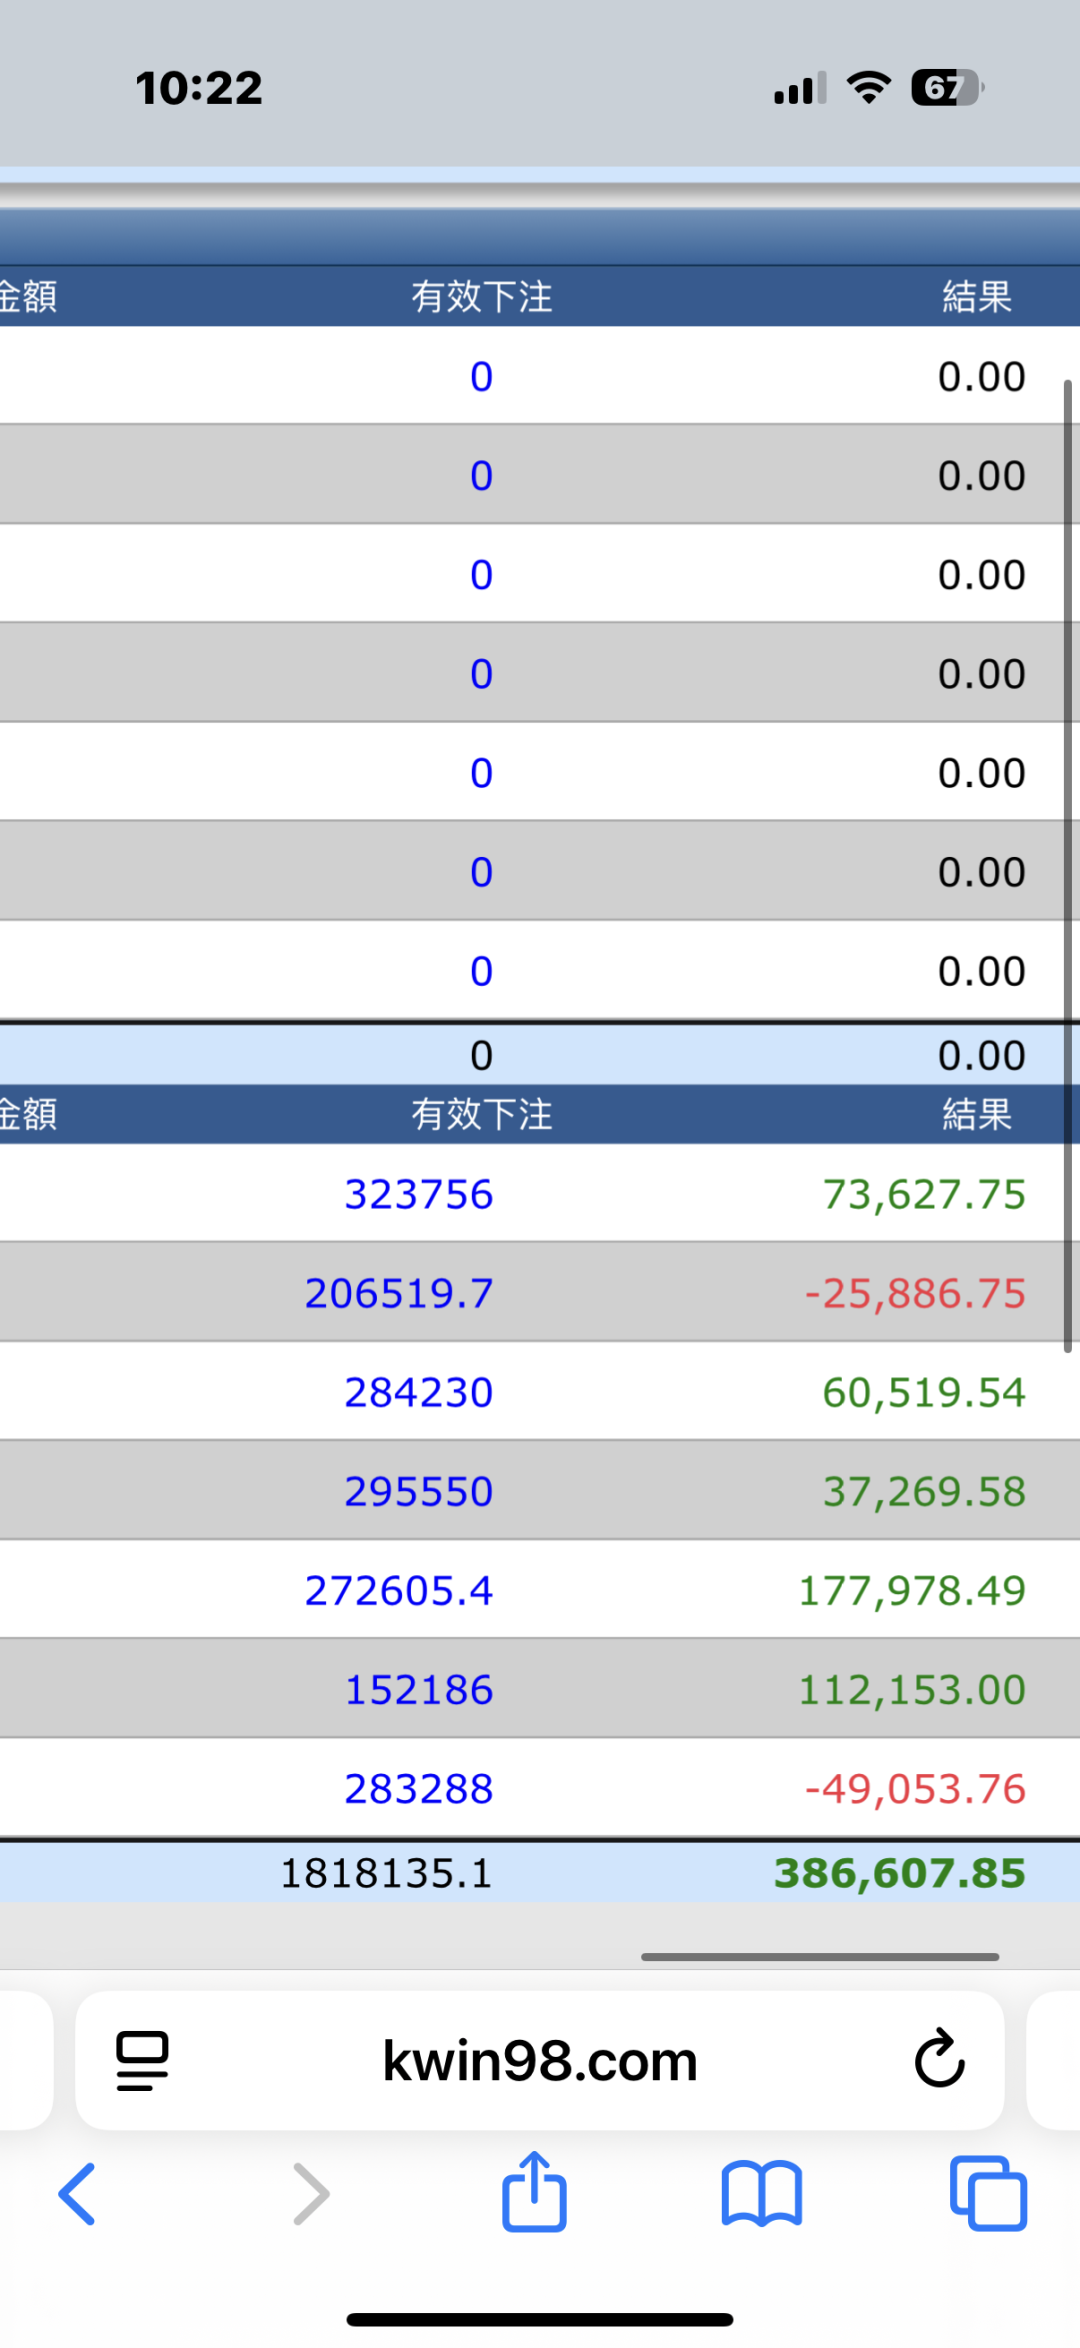1080x2348 pixels.
Task: Open the Safari share sheet icon
Action: click(x=534, y=2191)
